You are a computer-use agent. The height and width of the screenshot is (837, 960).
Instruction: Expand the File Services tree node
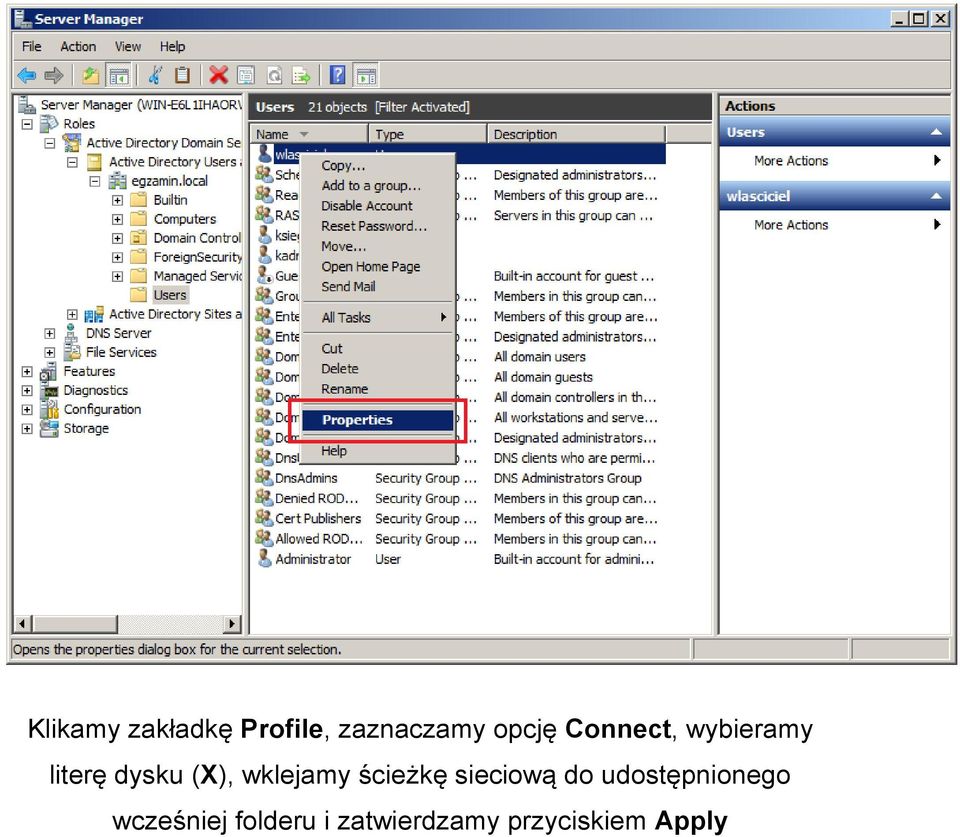(50, 352)
